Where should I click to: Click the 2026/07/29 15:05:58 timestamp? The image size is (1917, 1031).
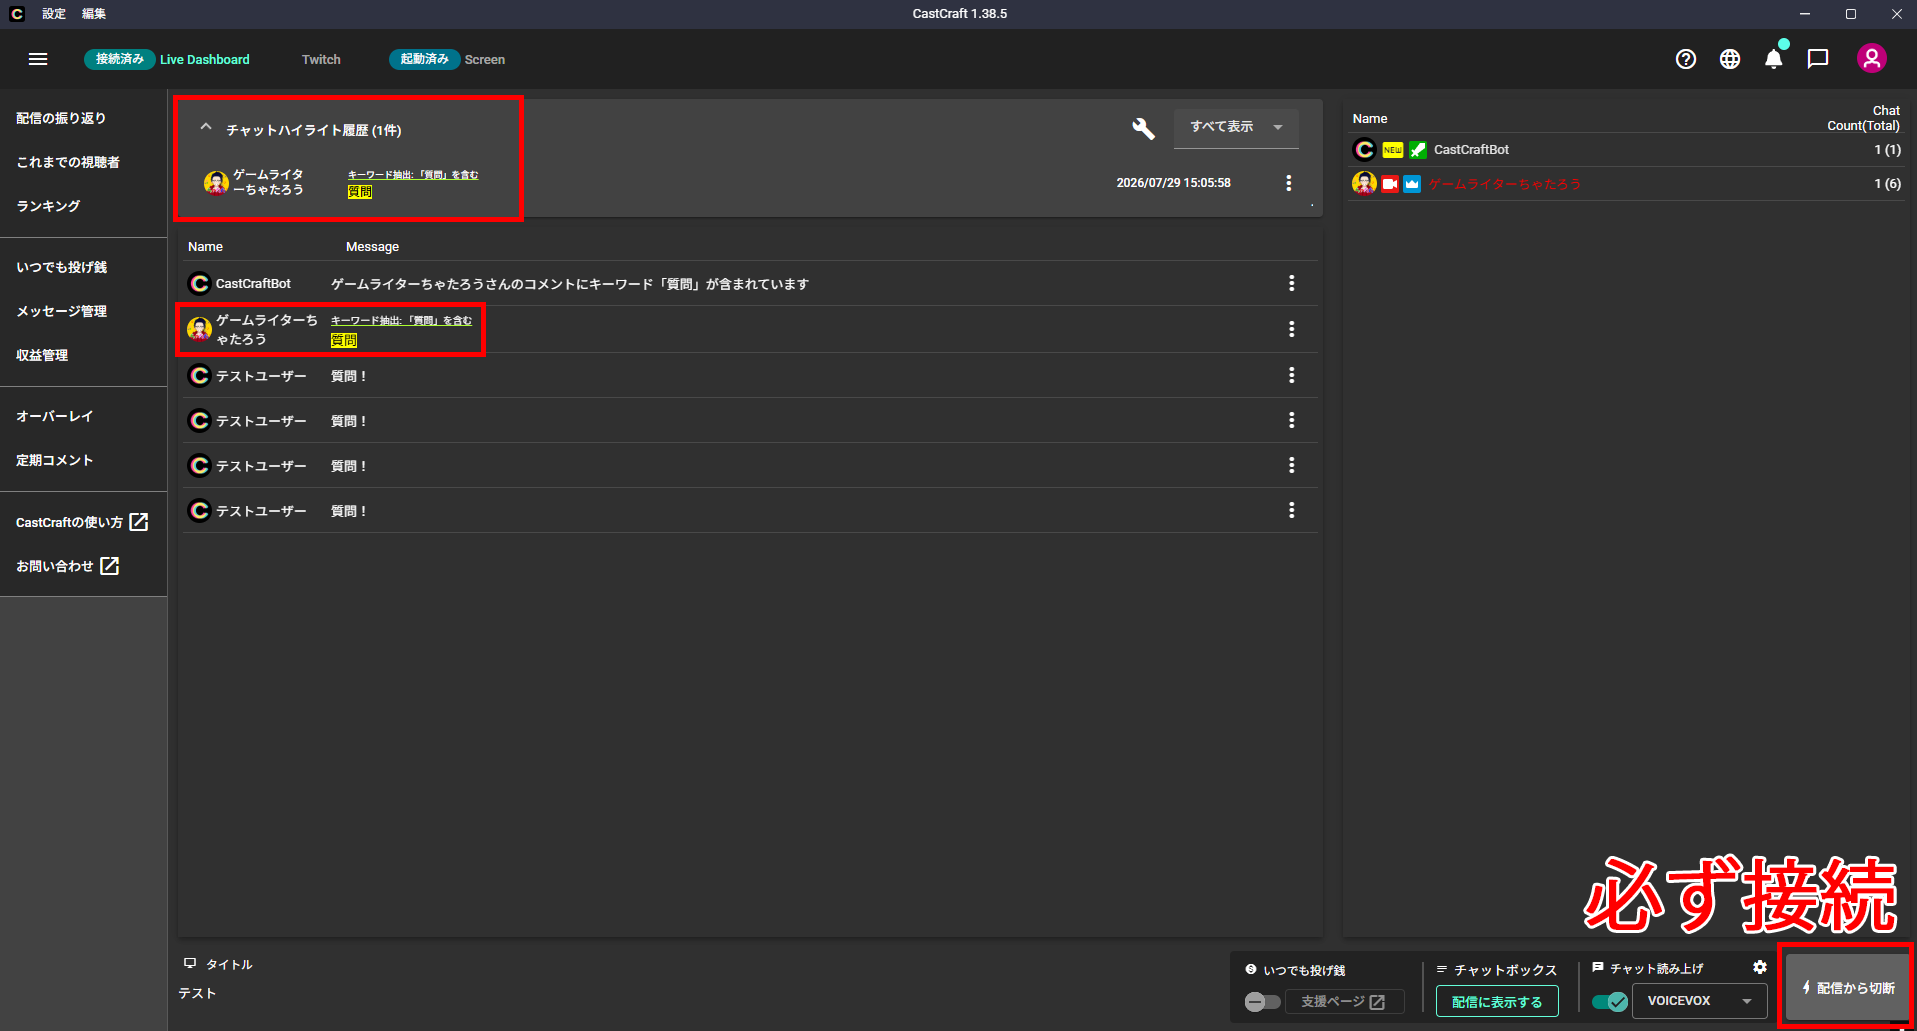point(1173,183)
